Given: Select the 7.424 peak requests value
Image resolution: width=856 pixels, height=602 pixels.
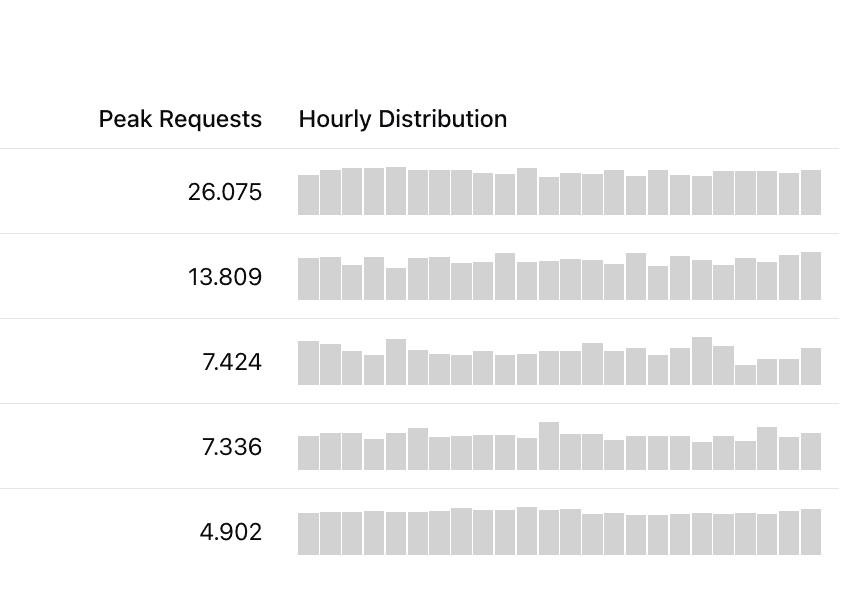Looking at the screenshot, I should (232, 362).
